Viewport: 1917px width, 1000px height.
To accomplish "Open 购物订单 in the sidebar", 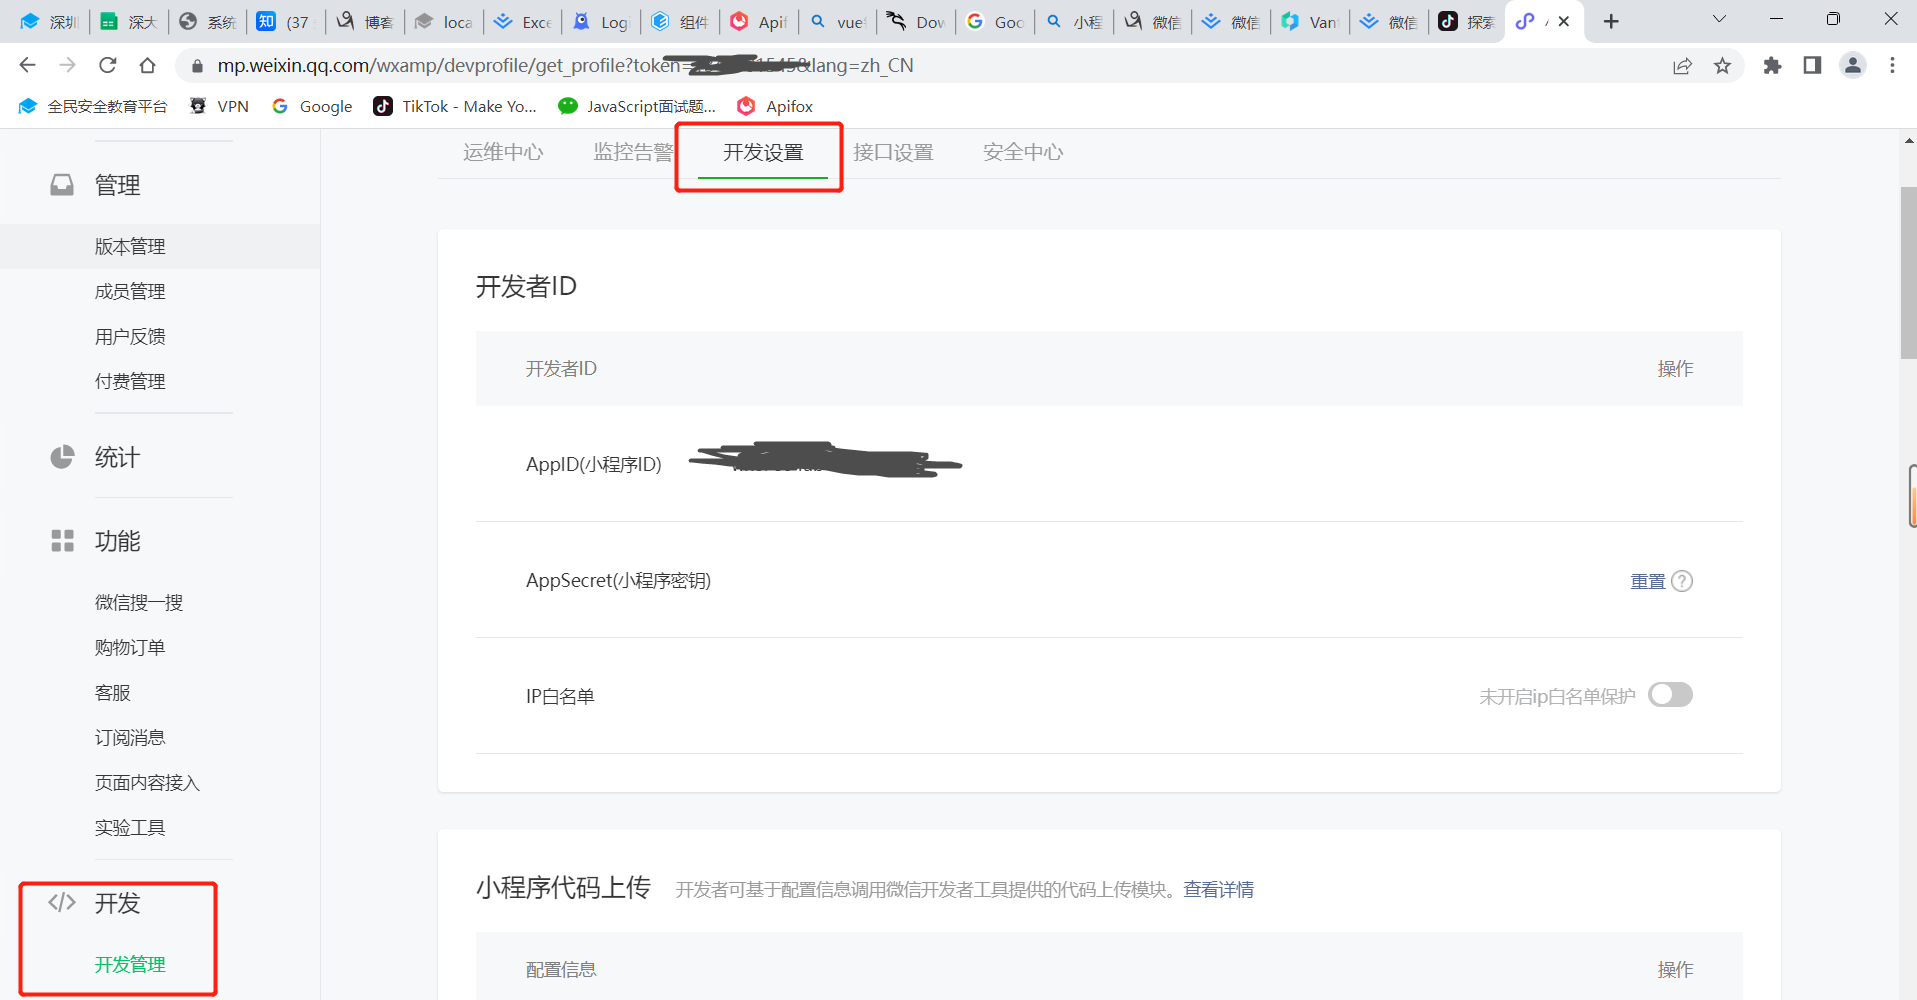I will coord(130,648).
